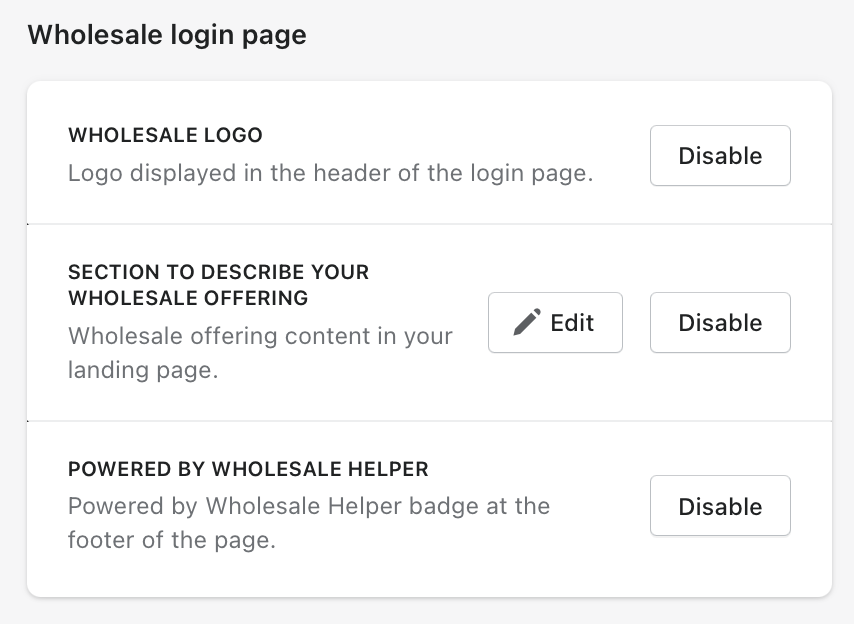Click divider below the Wholesale Logo row
The image size is (854, 624).
click(429, 224)
